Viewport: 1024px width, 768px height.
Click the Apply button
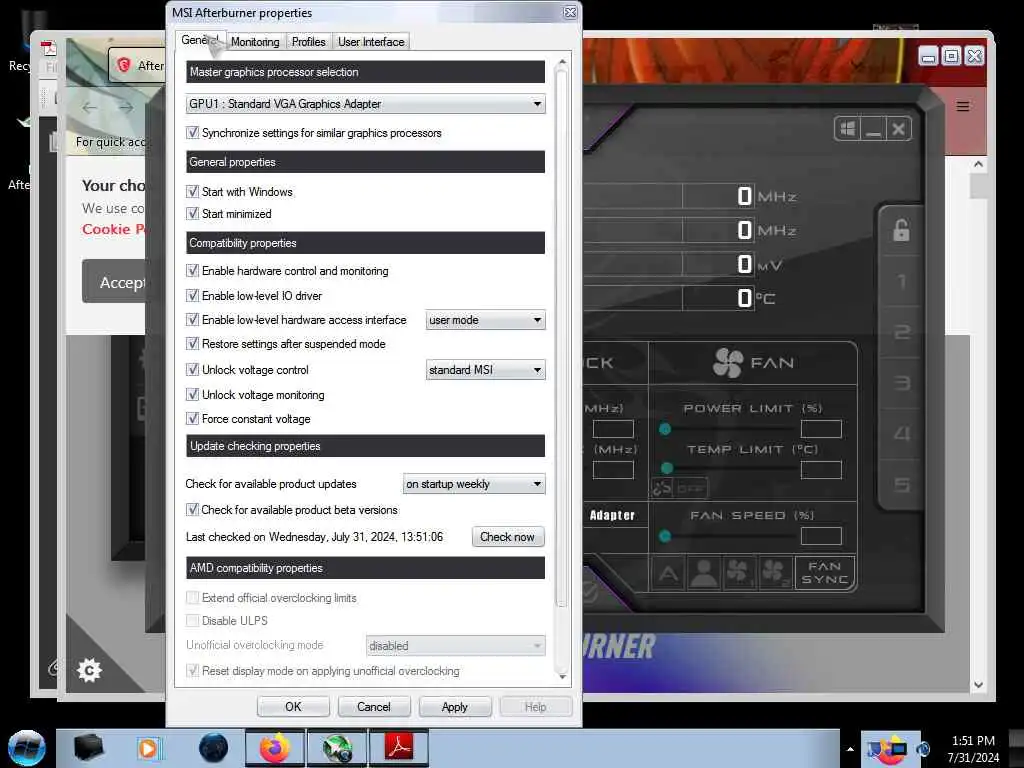point(455,707)
